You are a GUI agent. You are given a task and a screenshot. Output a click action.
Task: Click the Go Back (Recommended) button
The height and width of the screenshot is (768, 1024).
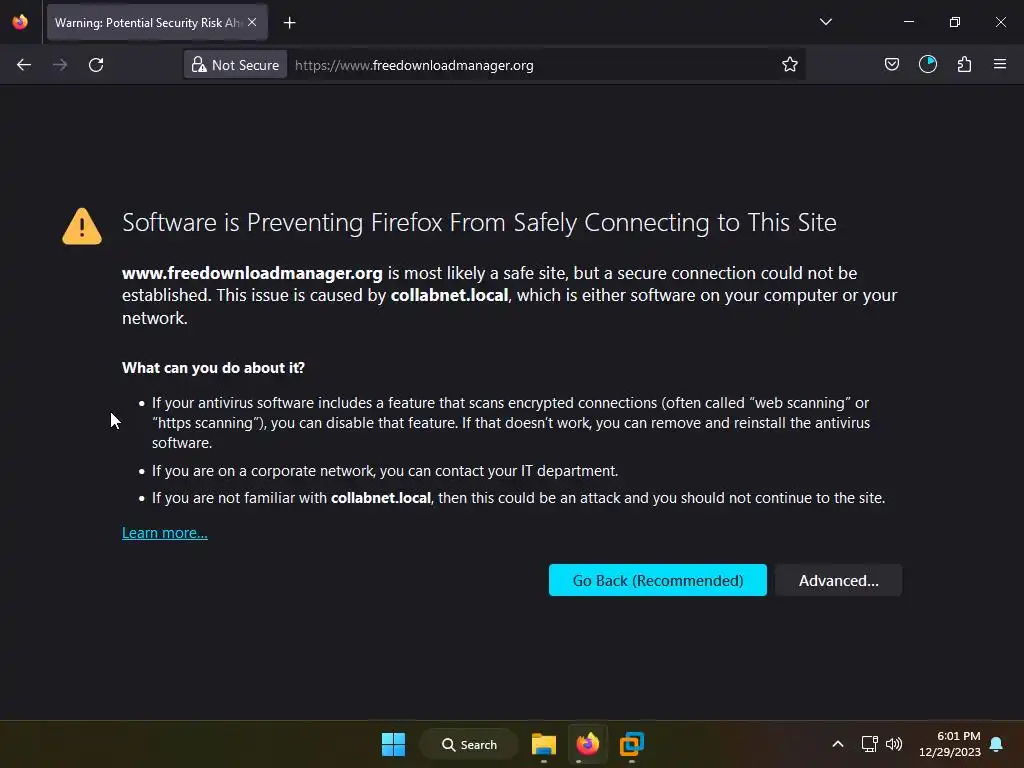coord(658,580)
